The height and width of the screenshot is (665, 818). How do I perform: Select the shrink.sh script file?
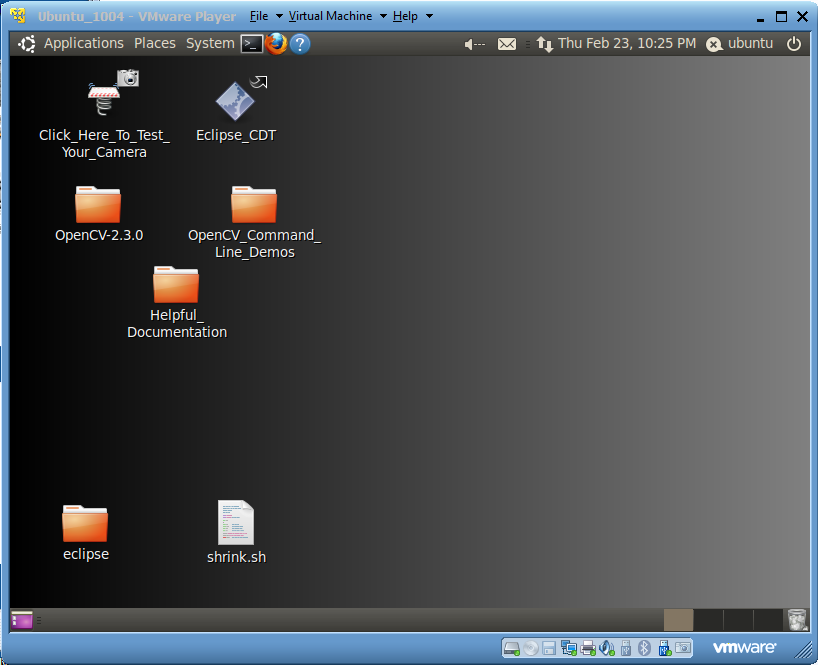pyautogui.click(x=236, y=532)
